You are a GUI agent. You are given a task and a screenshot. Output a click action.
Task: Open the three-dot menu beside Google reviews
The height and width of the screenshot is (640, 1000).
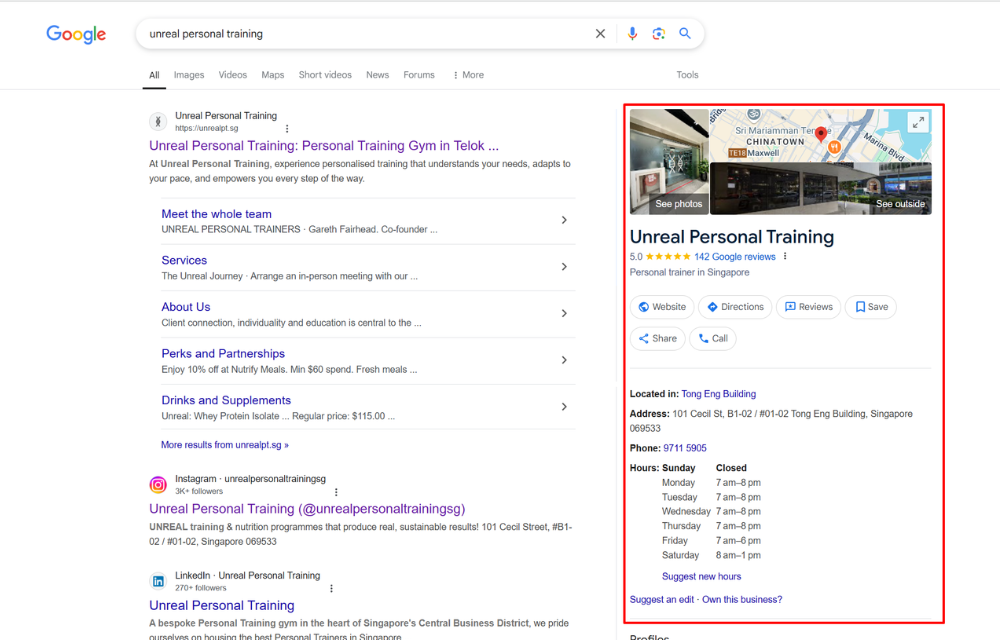(x=785, y=256)
